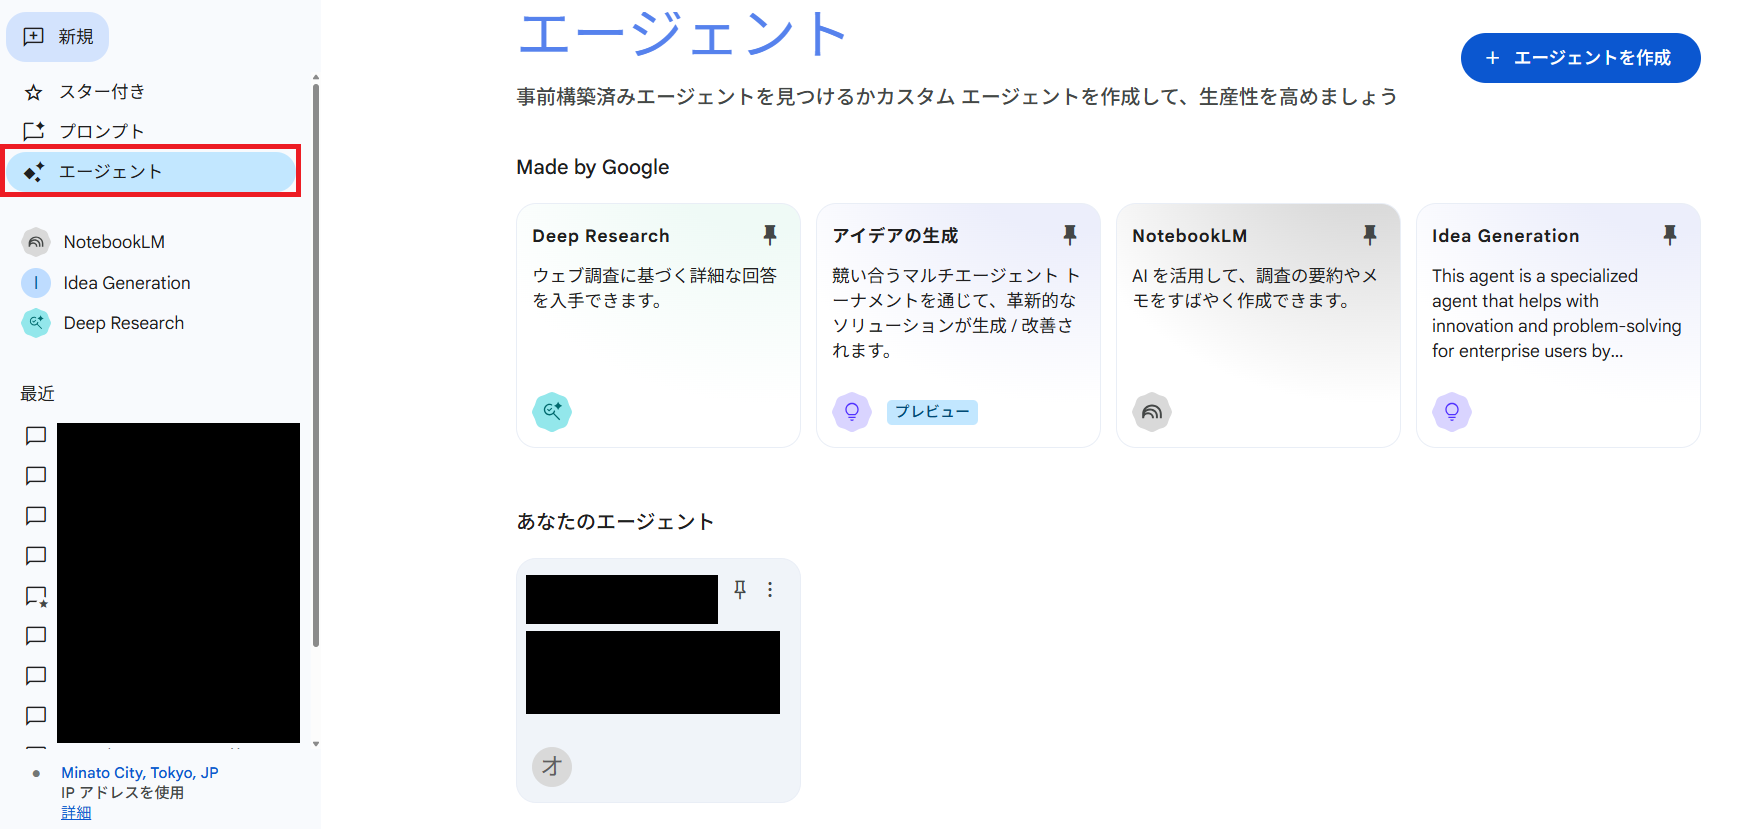The image size is (1743, 829).
Task: Click the 最近 section label
Action: [38, 394]
